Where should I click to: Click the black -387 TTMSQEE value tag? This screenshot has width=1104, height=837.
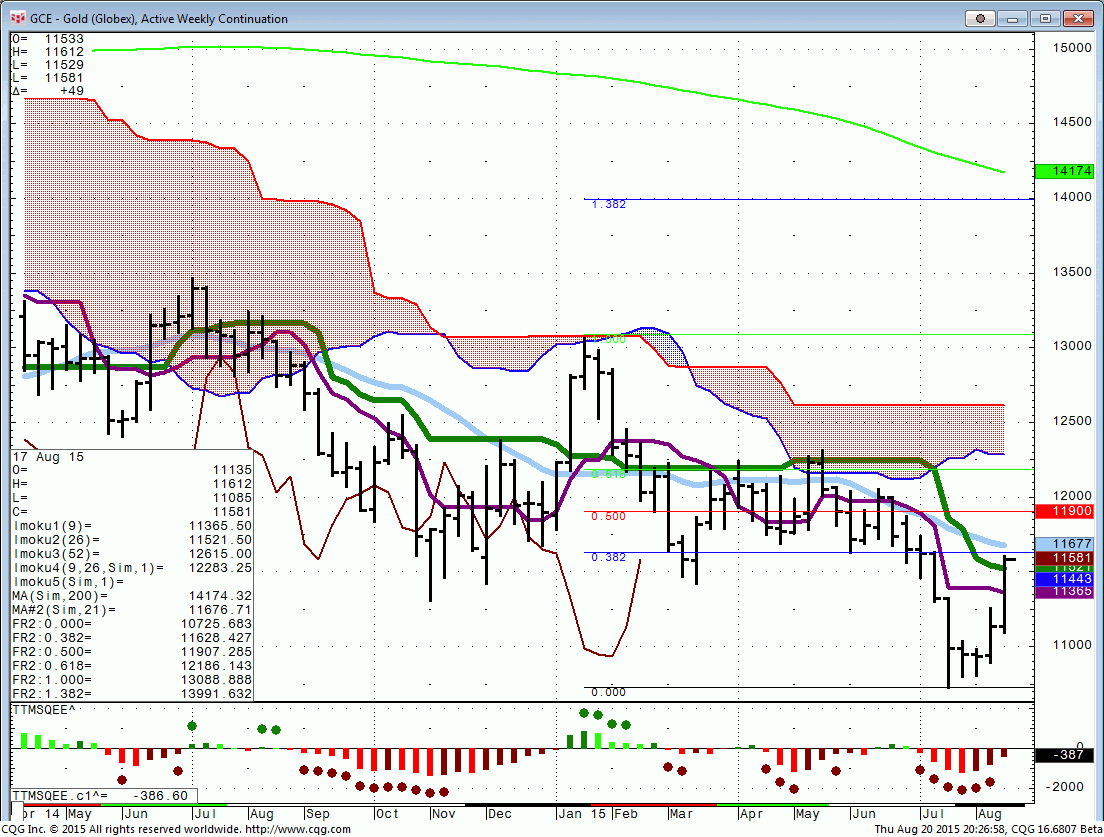(x=1065, y=755)
